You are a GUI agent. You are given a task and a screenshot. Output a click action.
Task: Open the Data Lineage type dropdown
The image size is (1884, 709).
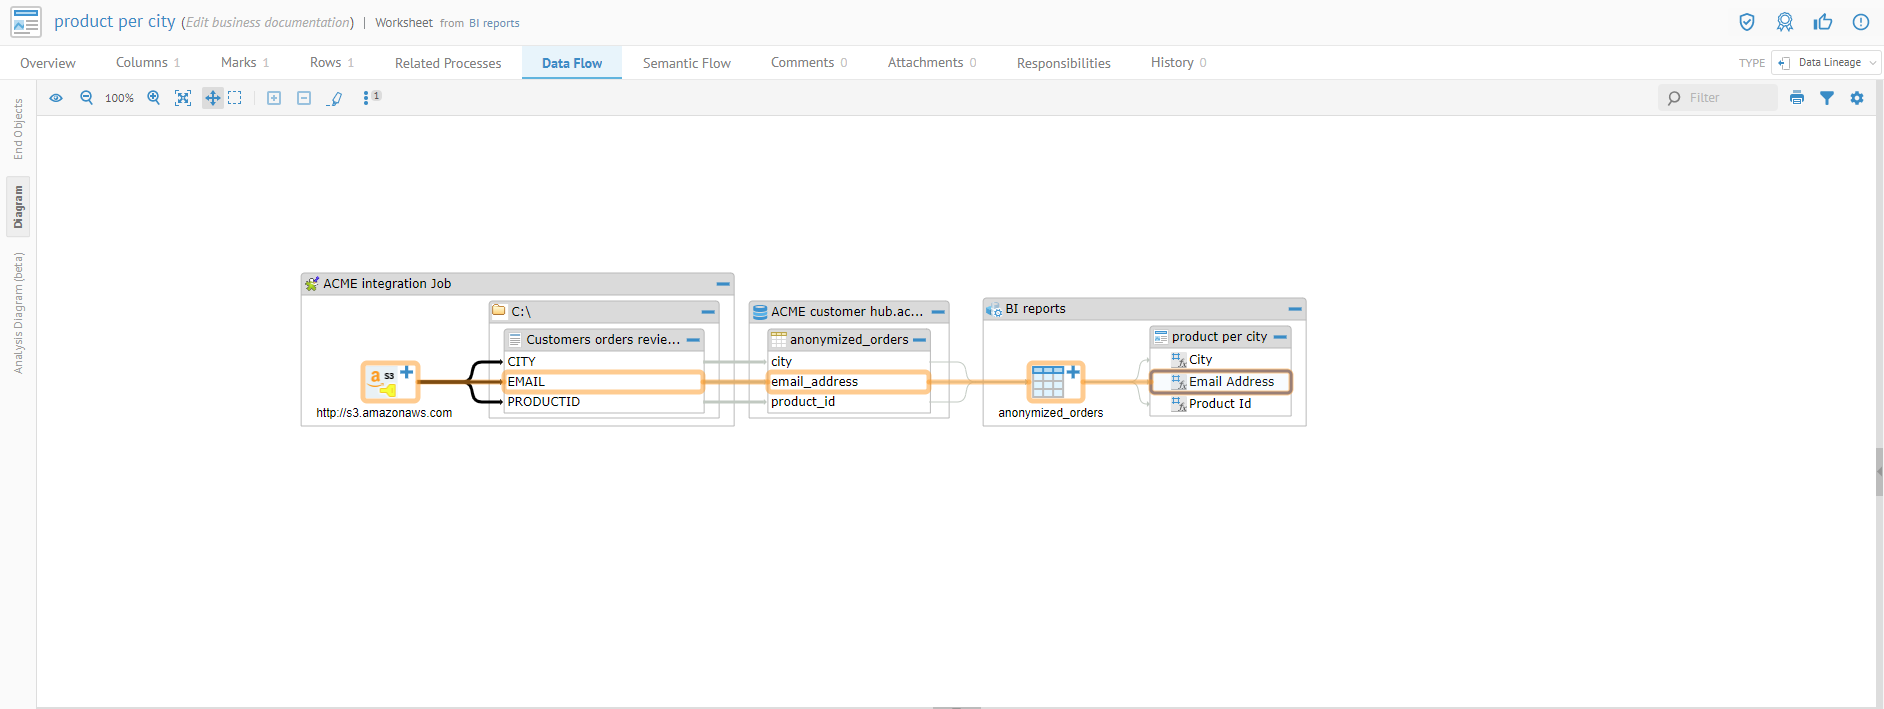(x=1827, y=63)
